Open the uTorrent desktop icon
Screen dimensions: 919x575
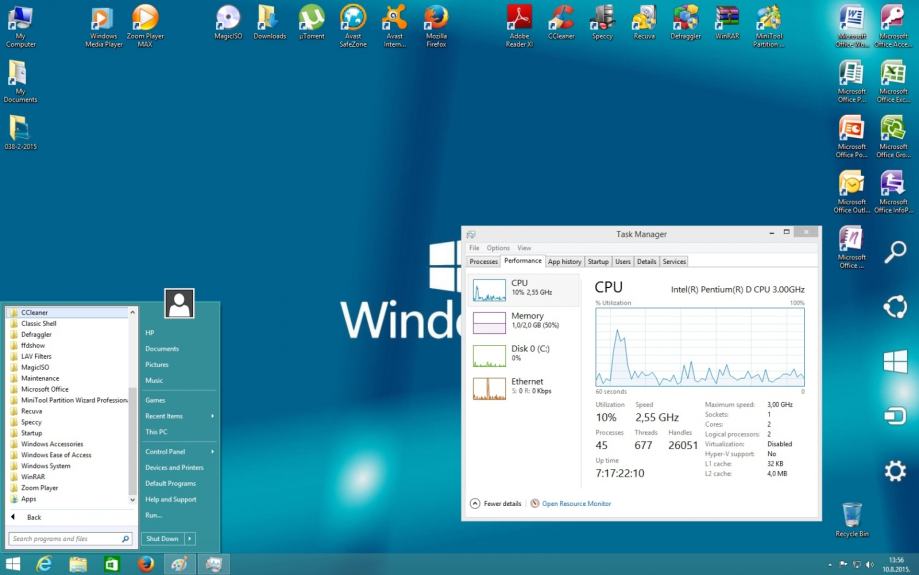[312, 17]
